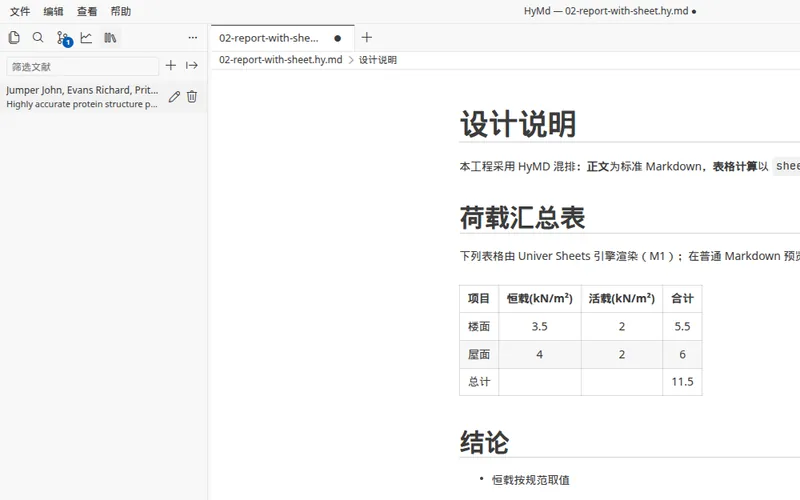Image resolution: width=800 pixels, height=500 pixels.
Task: Click cell value 3.5
Action: (x=540, y=327)
